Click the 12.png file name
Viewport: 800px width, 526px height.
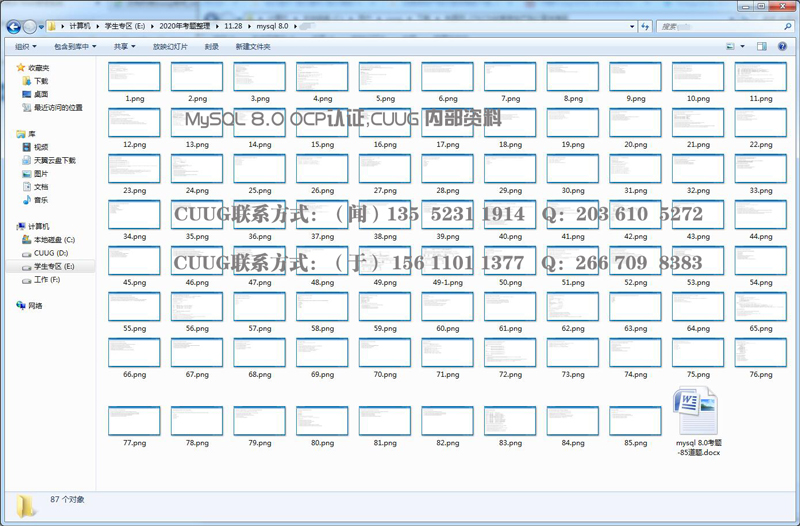134,145
